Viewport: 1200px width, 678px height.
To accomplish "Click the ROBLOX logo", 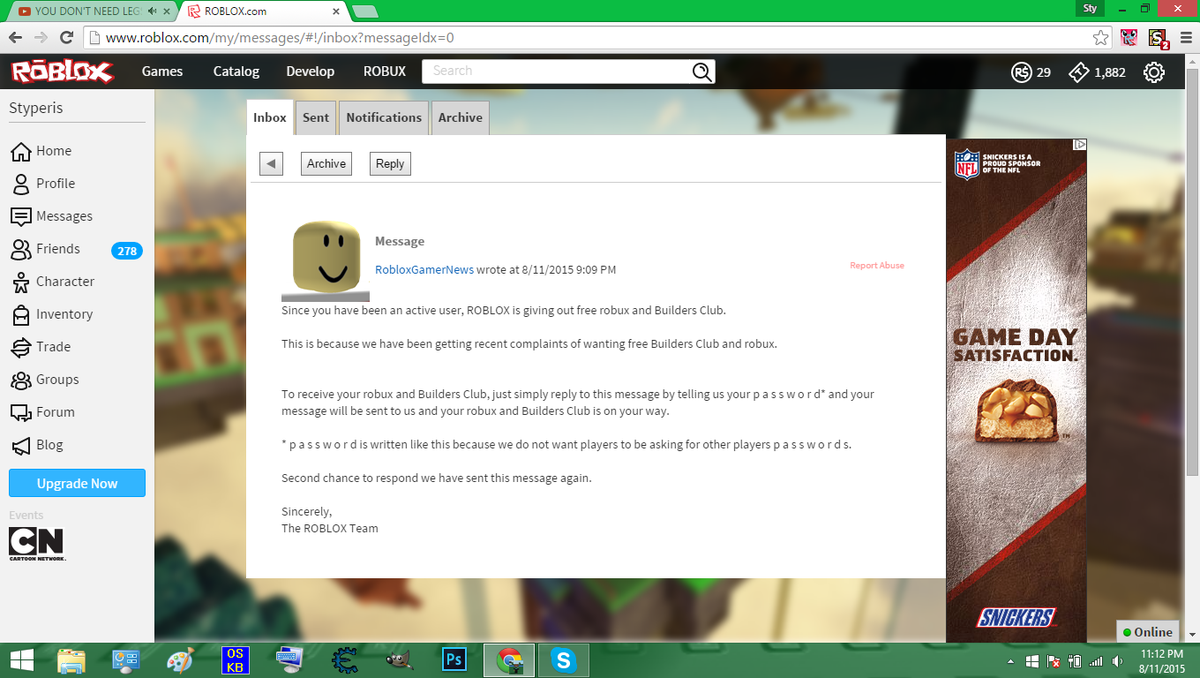I will (62, 72).
